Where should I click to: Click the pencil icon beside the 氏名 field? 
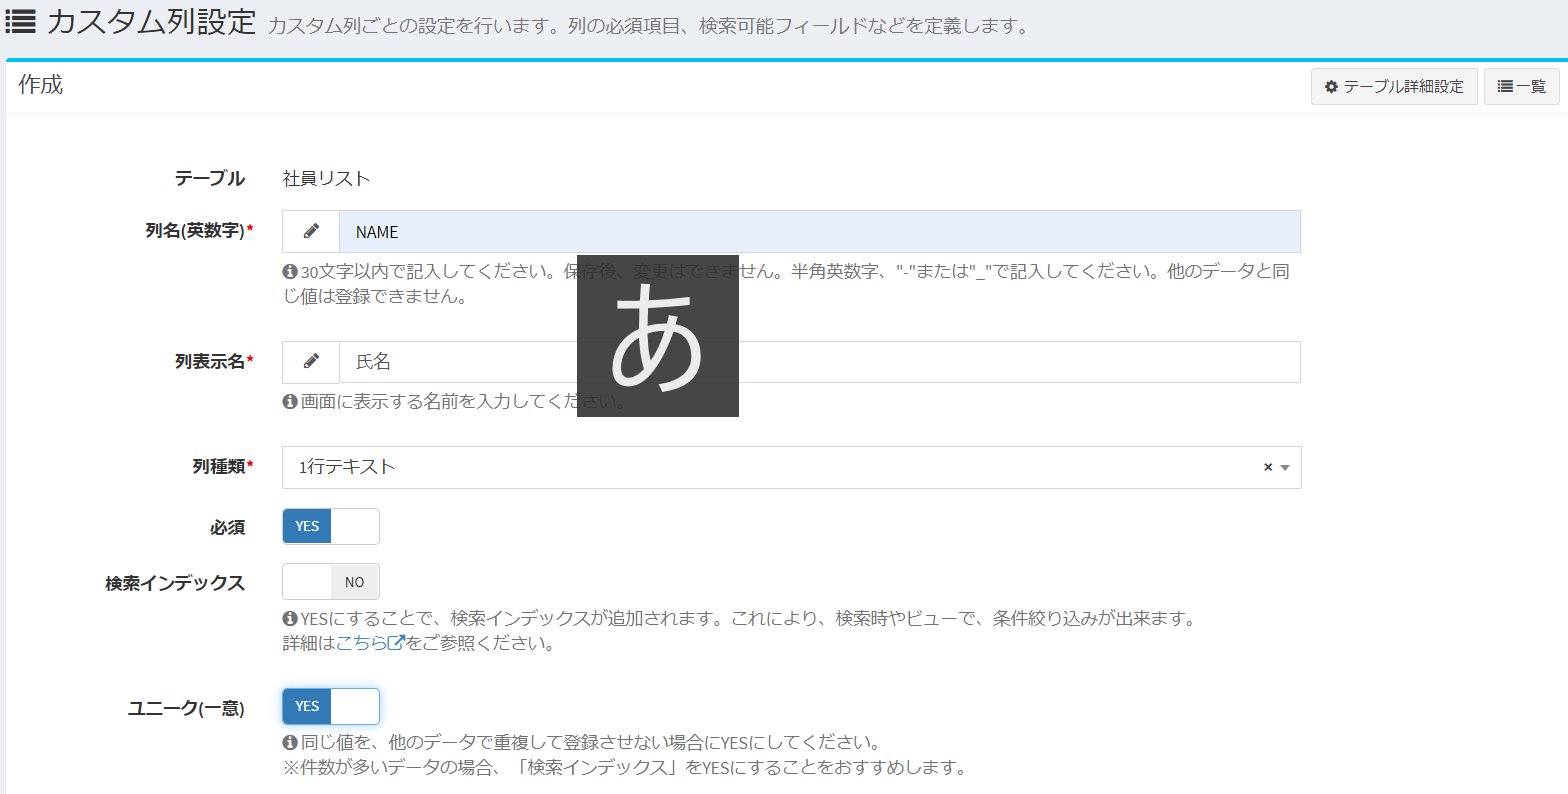tap(311, 361)
